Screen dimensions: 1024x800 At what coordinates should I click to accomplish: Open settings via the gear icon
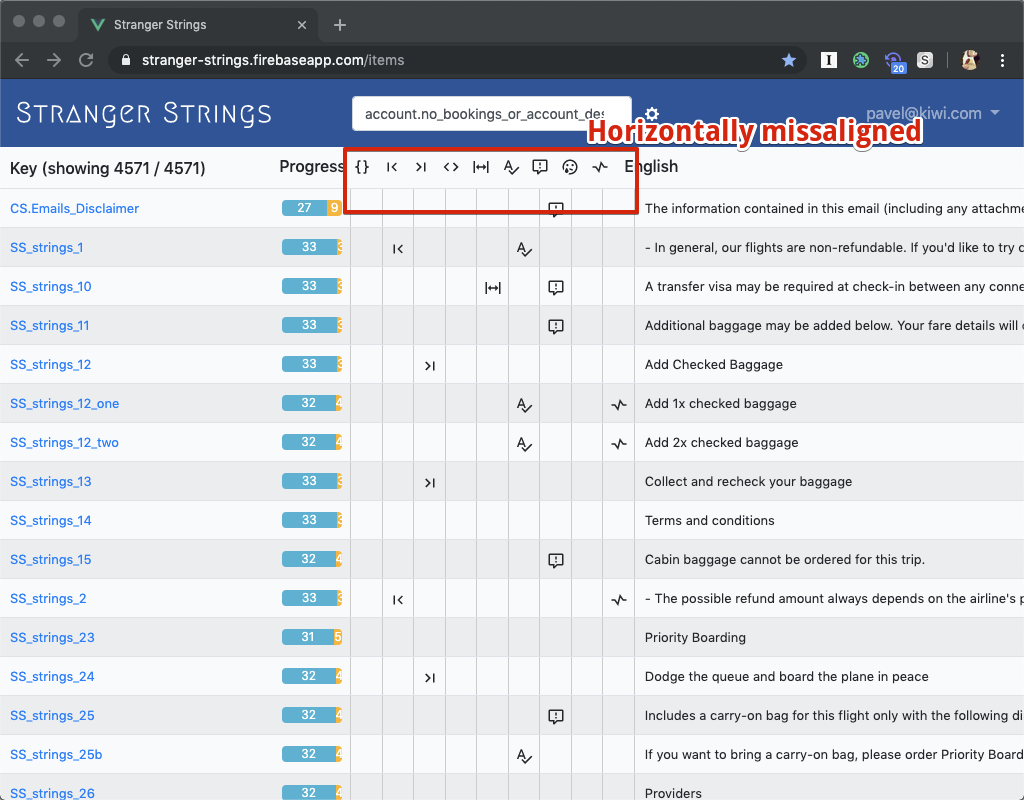pos(651,114)
